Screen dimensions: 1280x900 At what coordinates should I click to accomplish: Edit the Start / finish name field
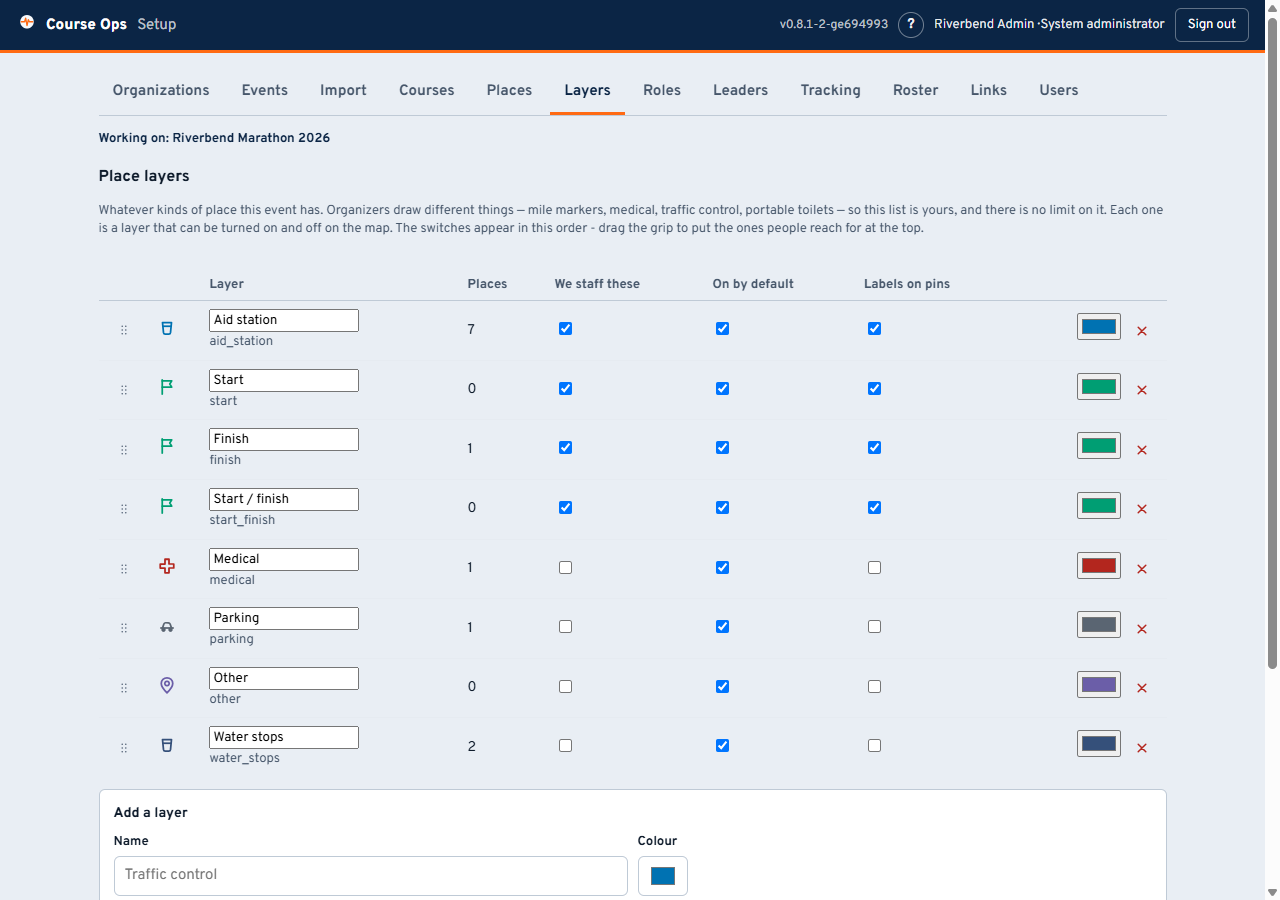(x=284, y=499)
